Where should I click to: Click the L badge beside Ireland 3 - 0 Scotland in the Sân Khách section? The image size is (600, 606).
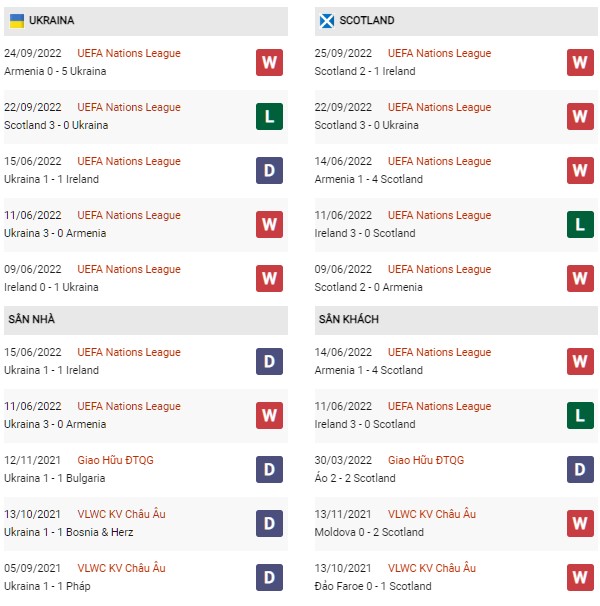coord(580,415)
